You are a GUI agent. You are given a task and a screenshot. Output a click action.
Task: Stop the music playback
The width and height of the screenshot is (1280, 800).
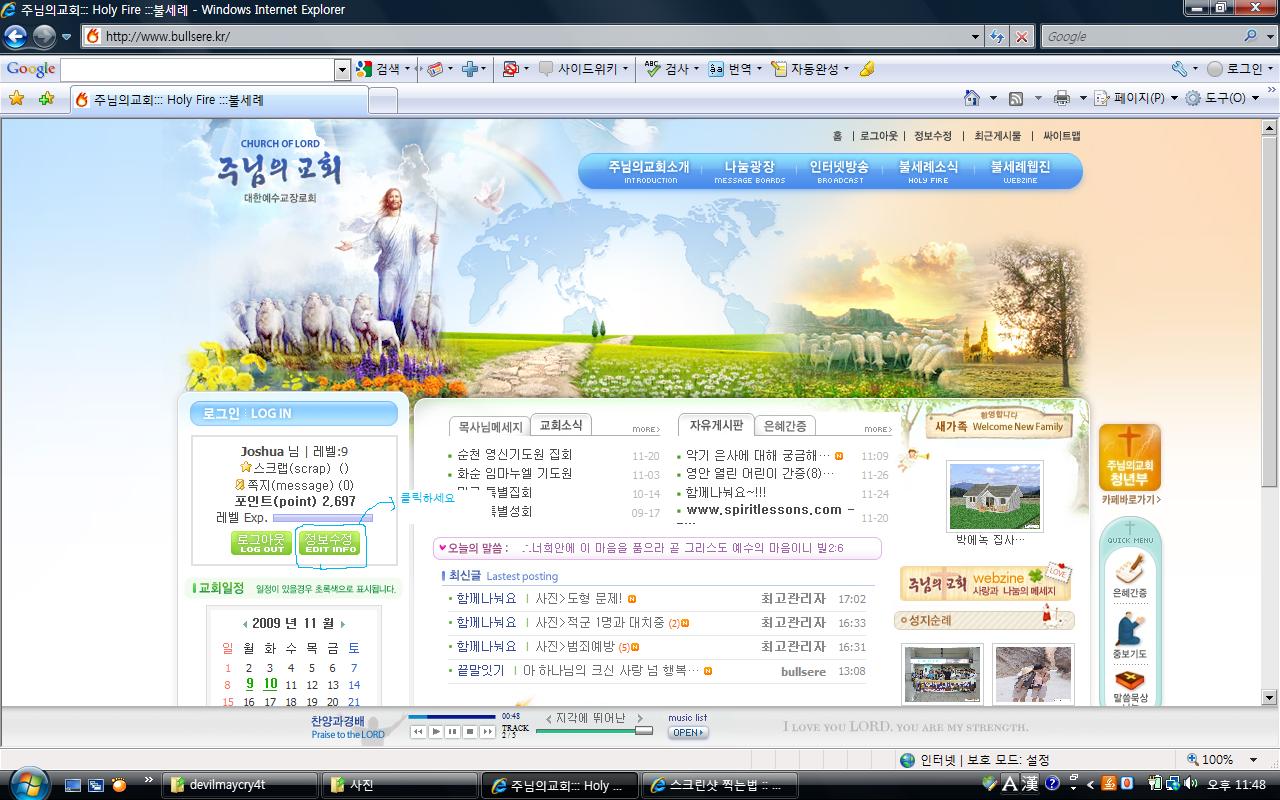470,732
